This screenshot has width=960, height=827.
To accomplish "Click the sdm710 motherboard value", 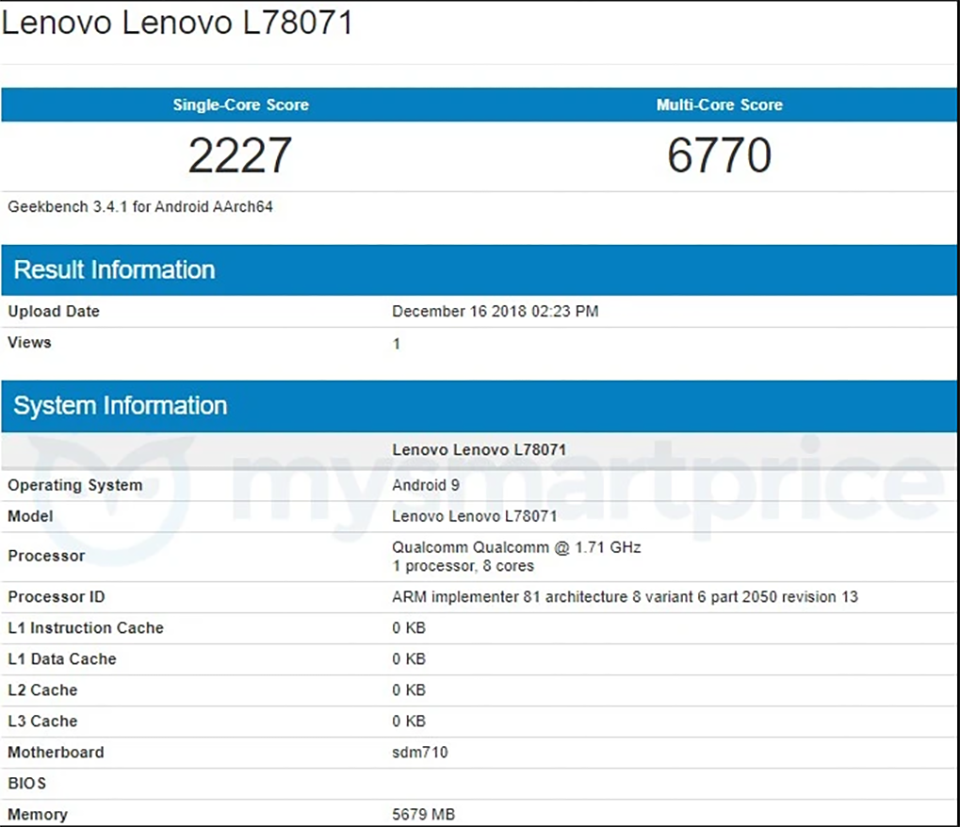I will point(420,752).
